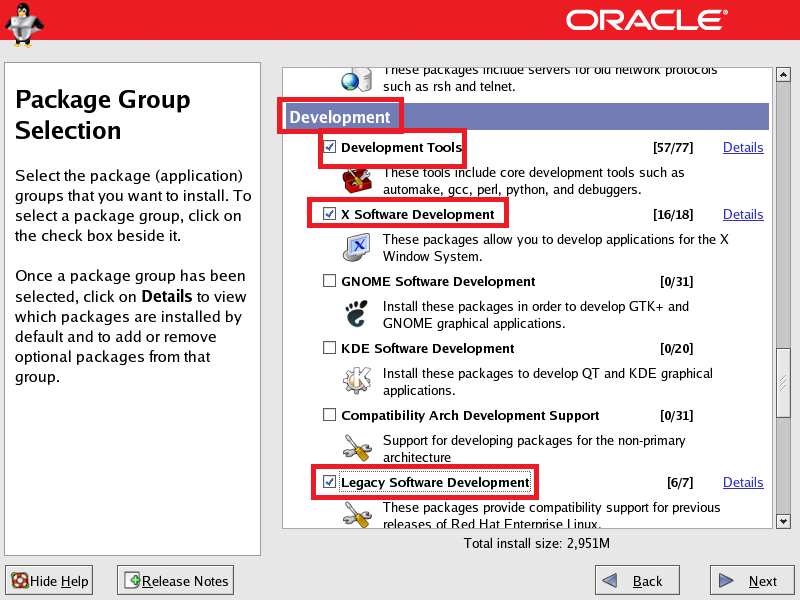Click the lifebuoy icon on the Hide Help button
Image resolution: width=800 pixels, height=600 pixels.
coord(20,581)
